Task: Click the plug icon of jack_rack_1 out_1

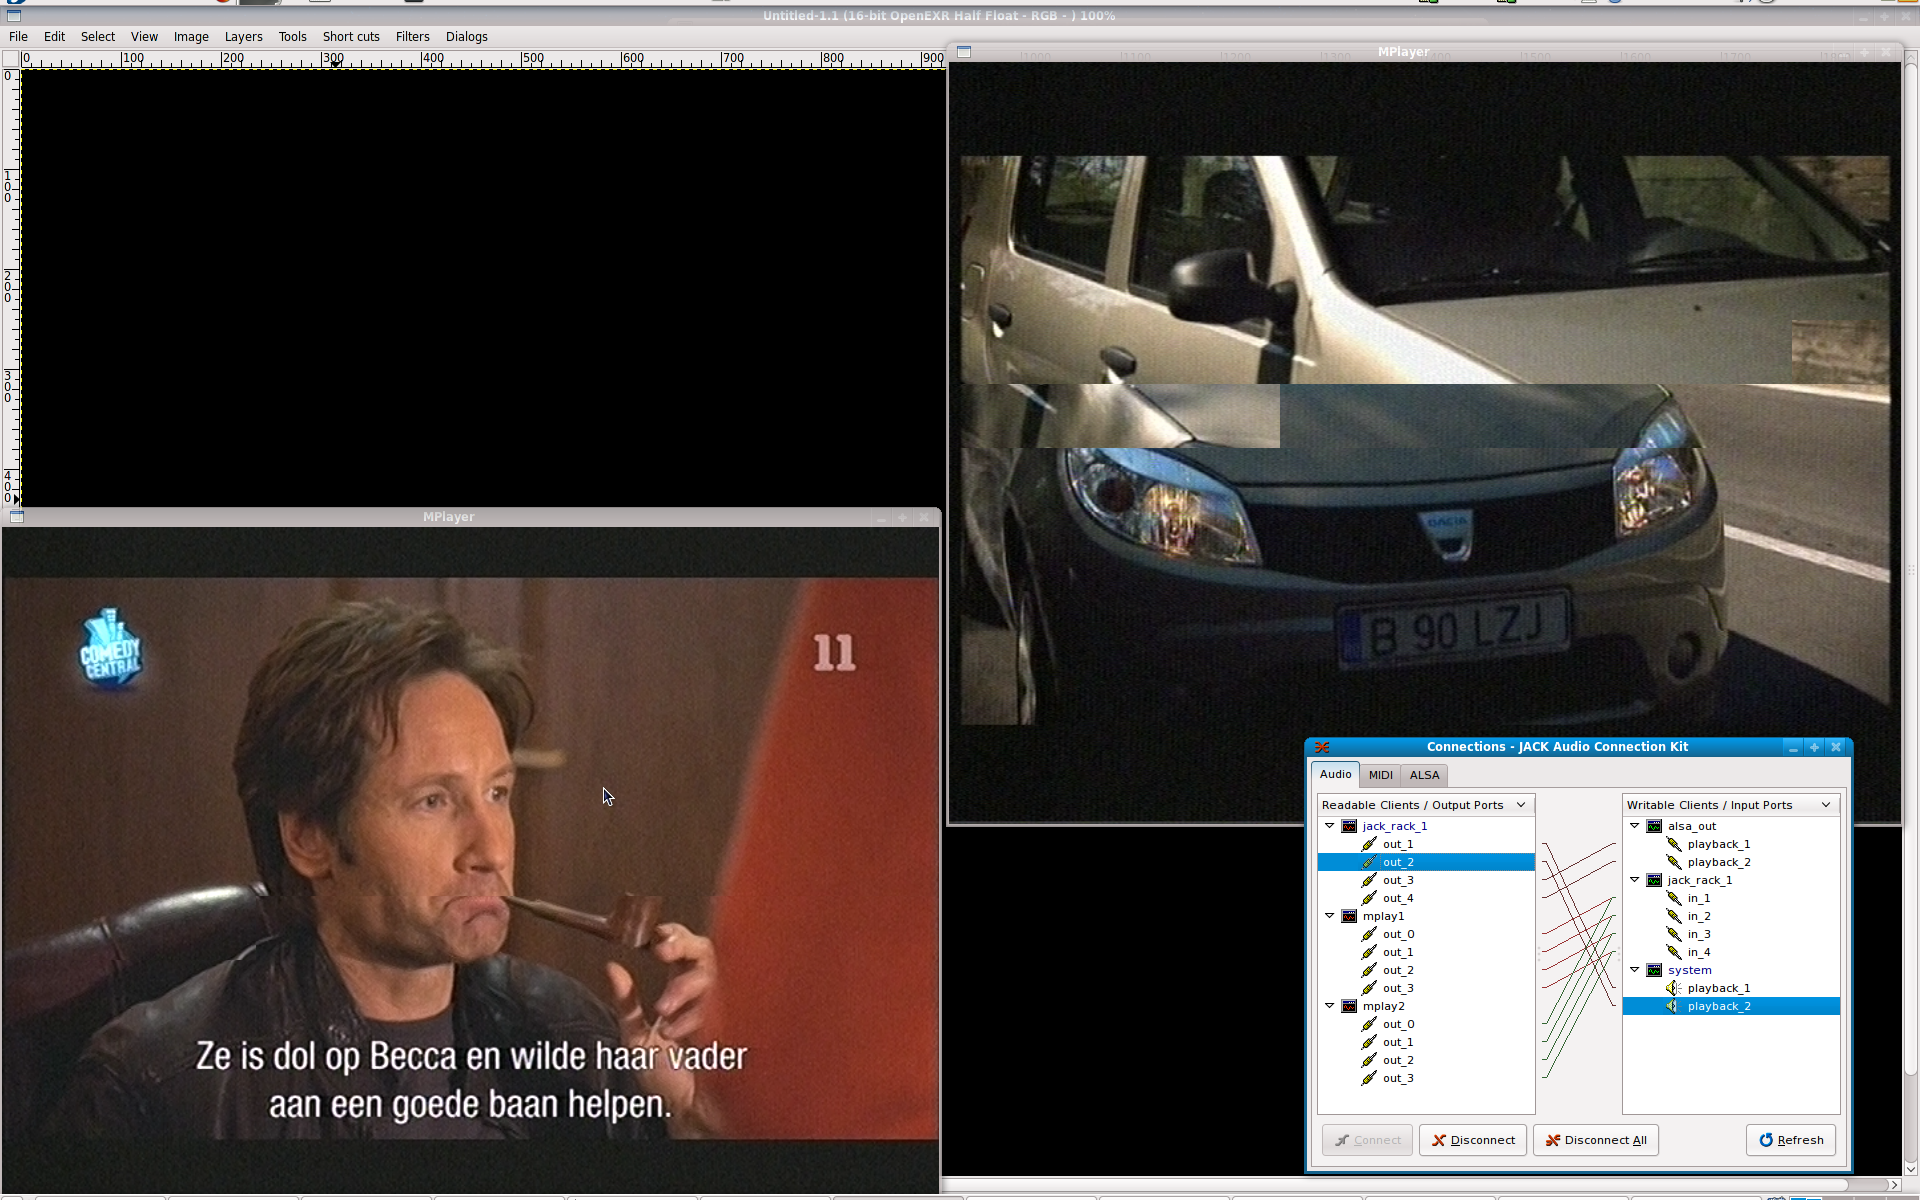Action: click(x=1369, y=844)
